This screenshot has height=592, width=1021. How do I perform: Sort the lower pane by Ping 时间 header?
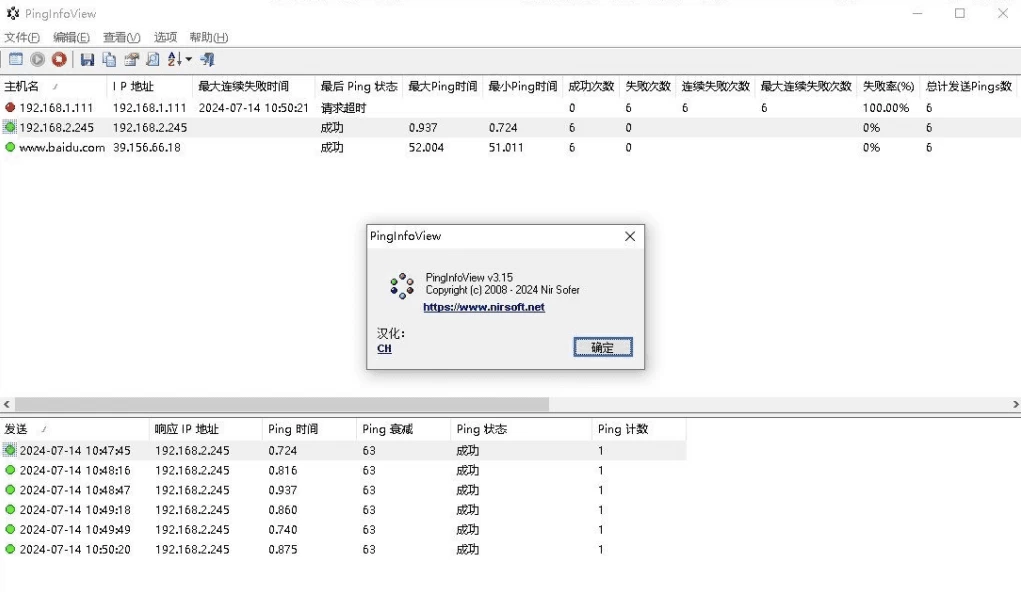click(292, 429)
